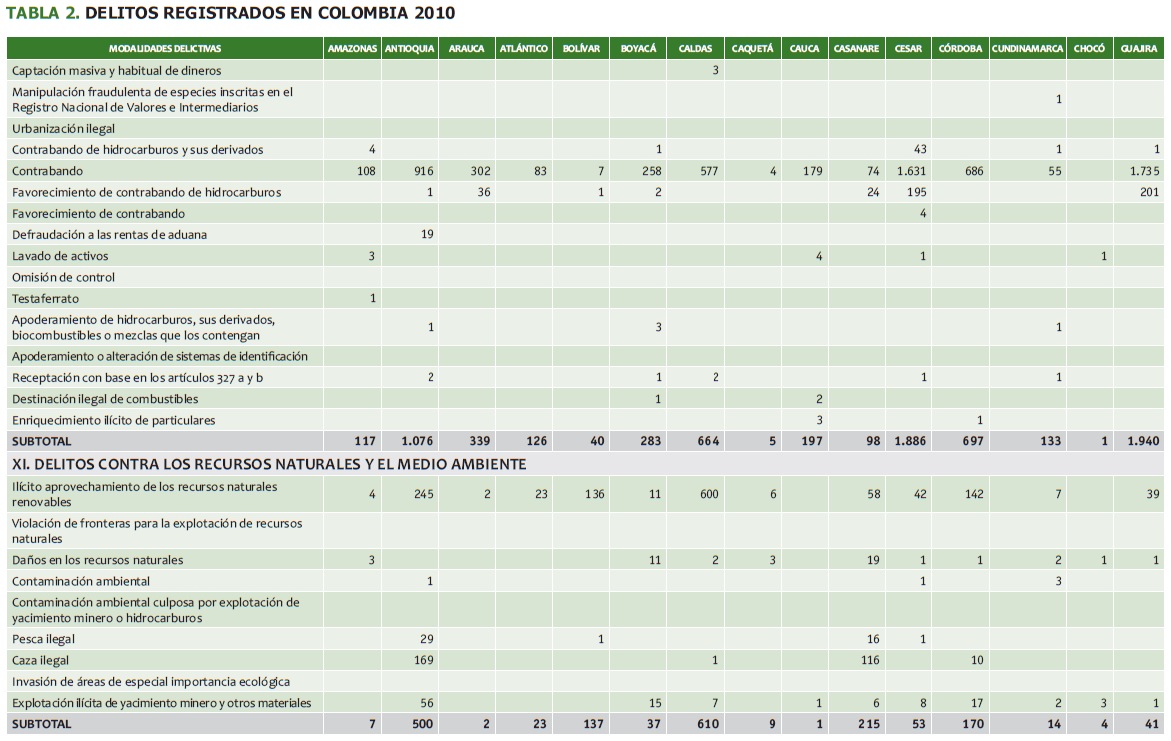This screenshot has height=741, width=1171.
Task: Select the Contrabando value 1.735 under Guajira
Action: coord(1144,171)
